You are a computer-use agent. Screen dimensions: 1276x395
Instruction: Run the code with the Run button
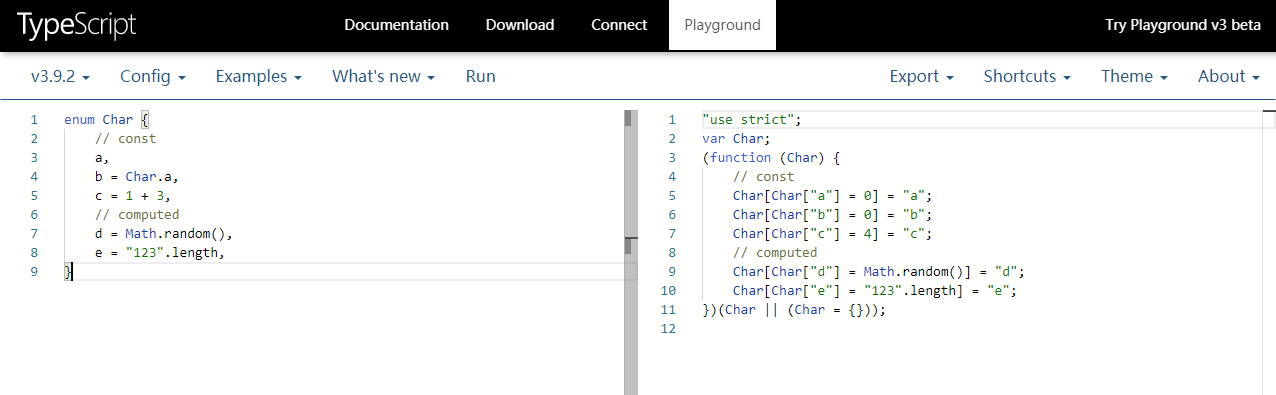click(x=481, y=76)
